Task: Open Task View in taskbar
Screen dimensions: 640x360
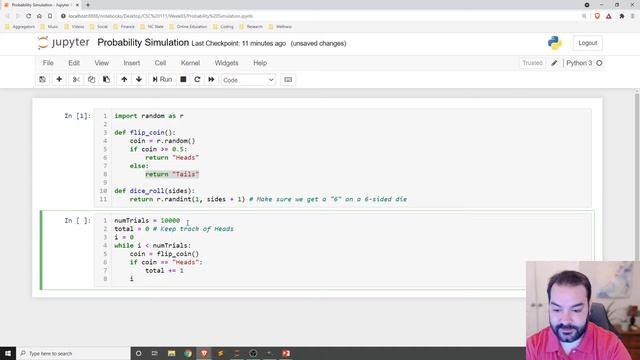Action: pyautogui.click(x=155, y=353)
